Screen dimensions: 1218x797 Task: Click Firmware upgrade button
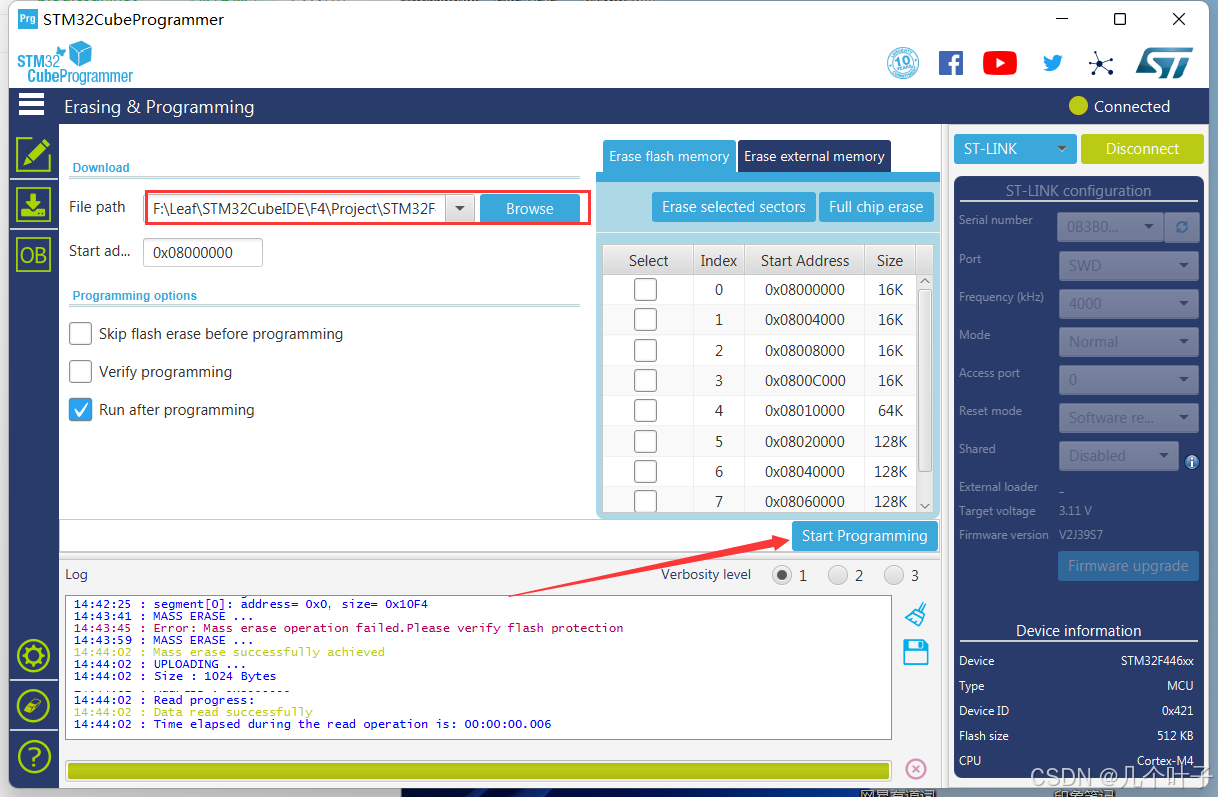coord(1128,566)
